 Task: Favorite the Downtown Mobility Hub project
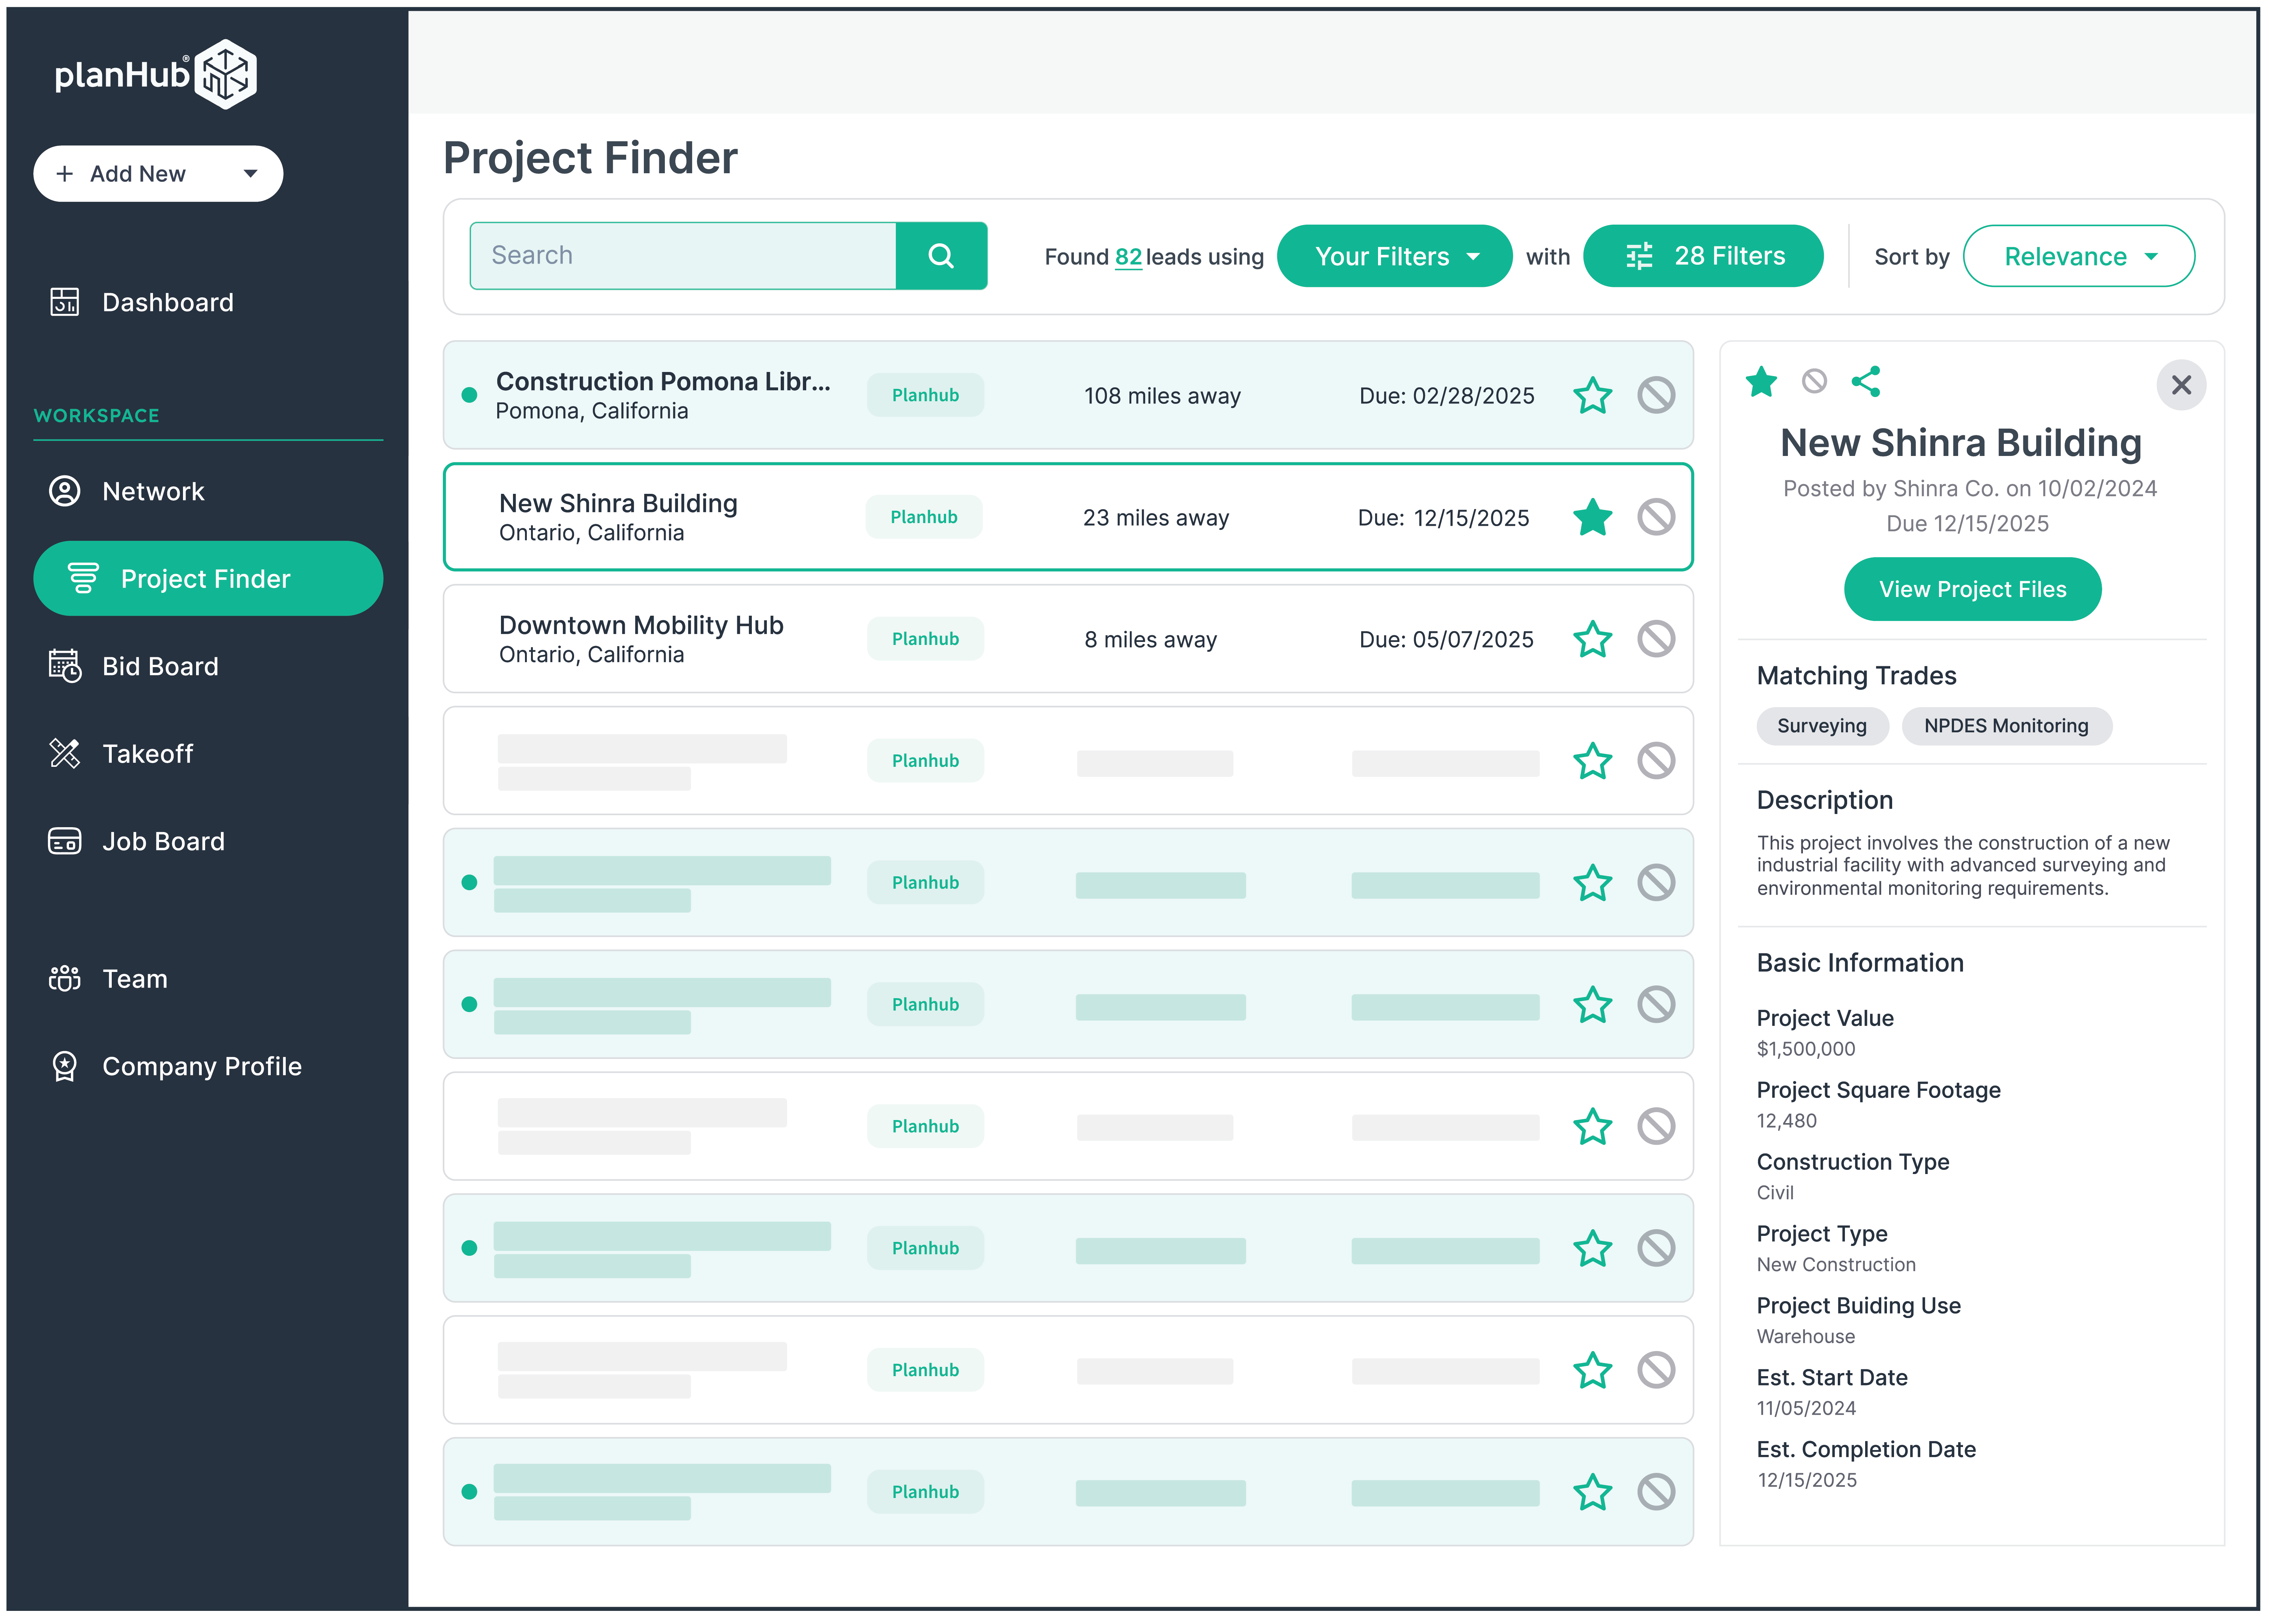coord(1592,639)
